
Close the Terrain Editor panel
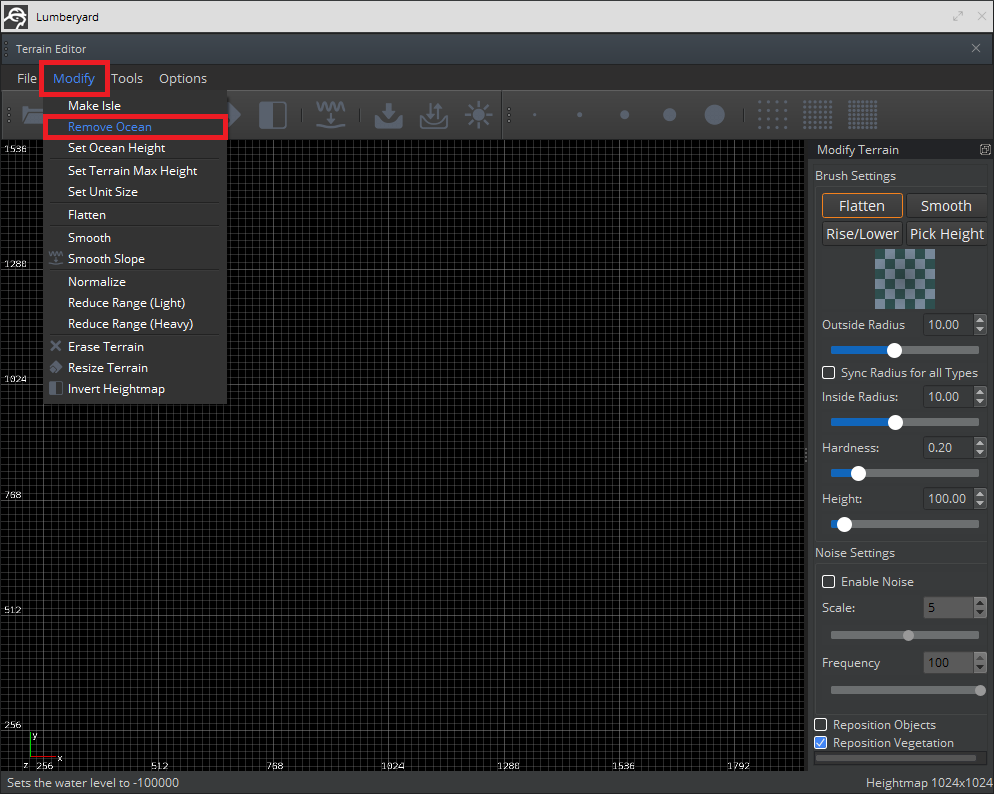(x=976, y=48)
